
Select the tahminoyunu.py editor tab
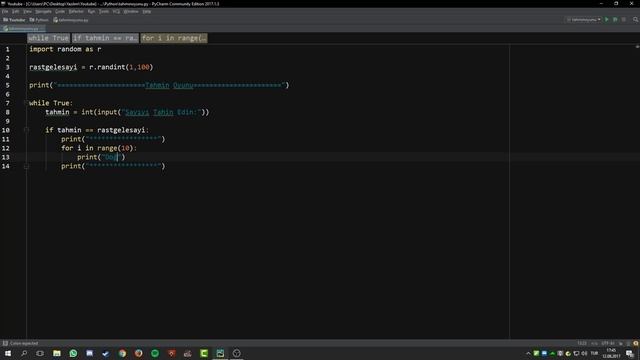[23, 29]
